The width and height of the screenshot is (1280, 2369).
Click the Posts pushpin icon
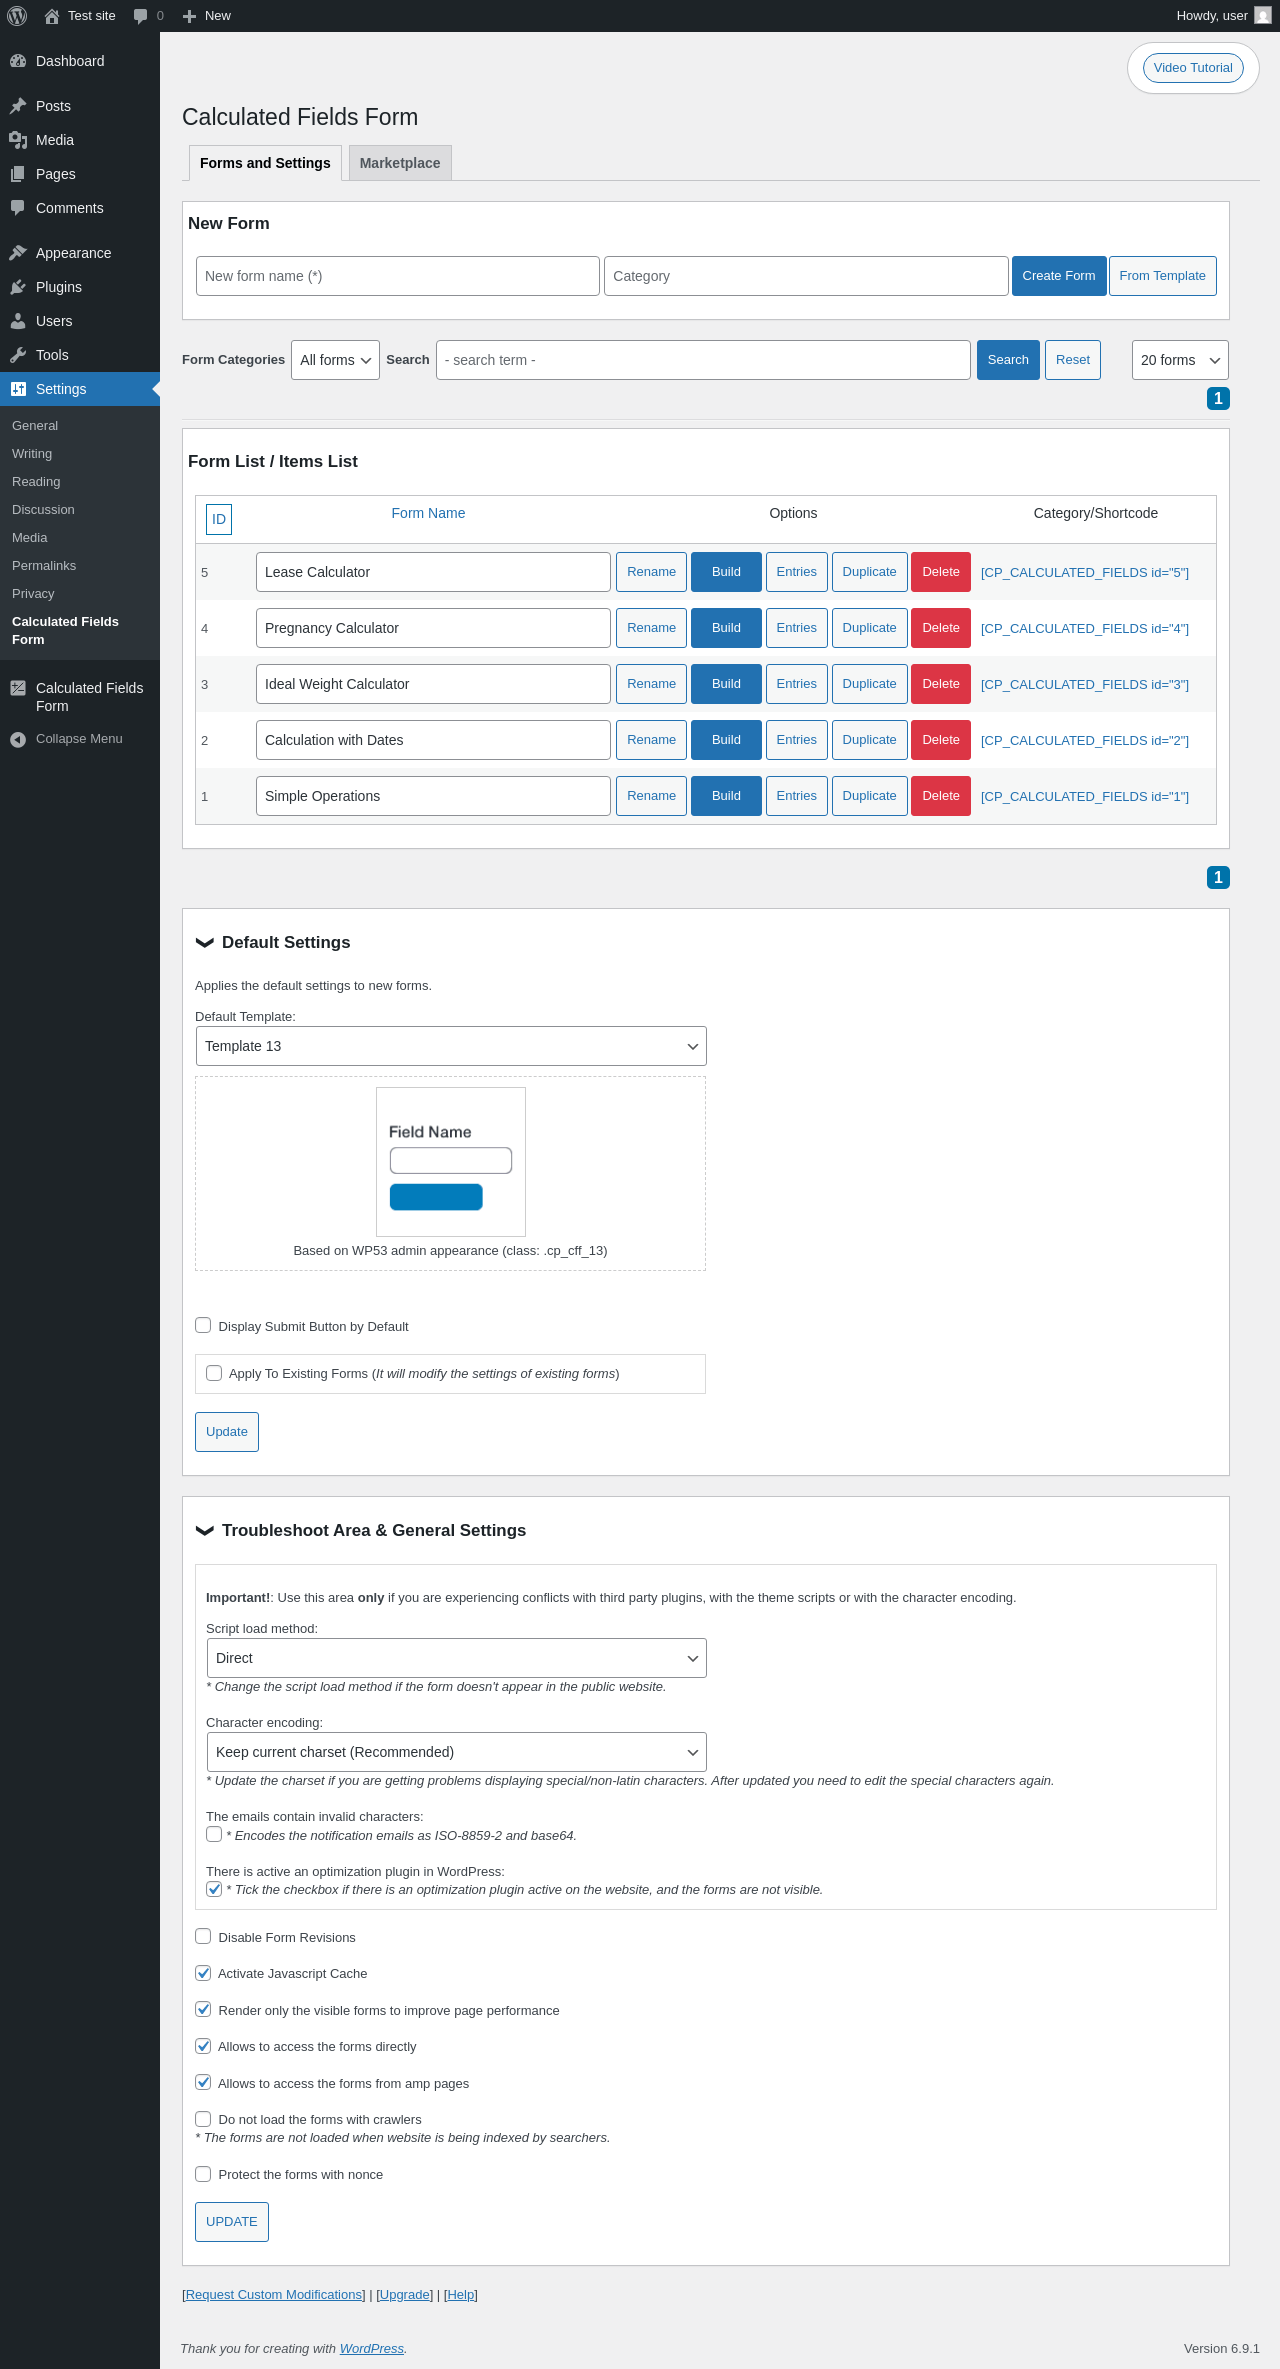tap(18, 106)
